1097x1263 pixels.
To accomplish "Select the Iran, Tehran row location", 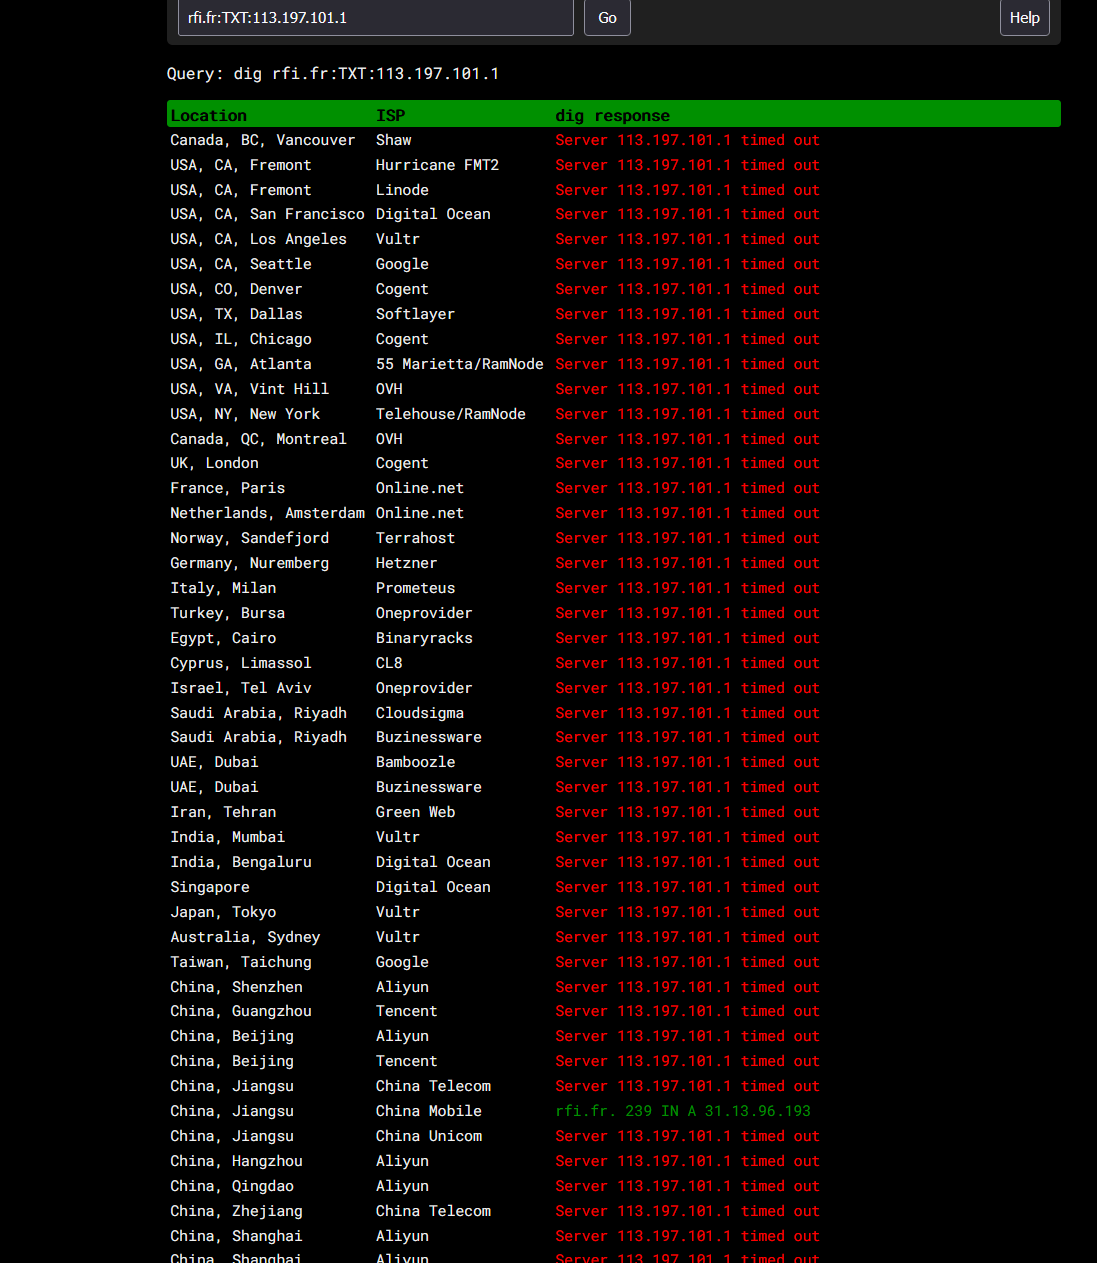I will (223, 812).
